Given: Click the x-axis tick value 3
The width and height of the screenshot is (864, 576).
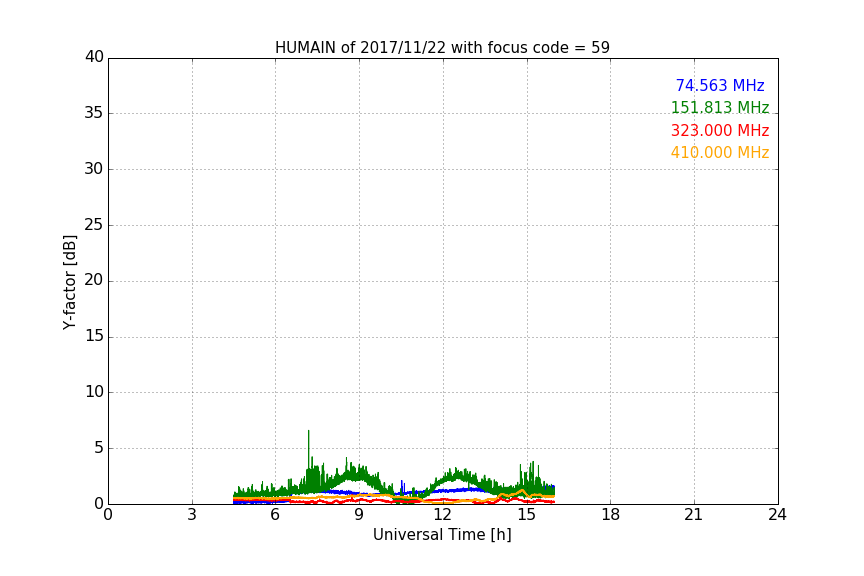Looking at the screenshot, I should click(192, 515).
